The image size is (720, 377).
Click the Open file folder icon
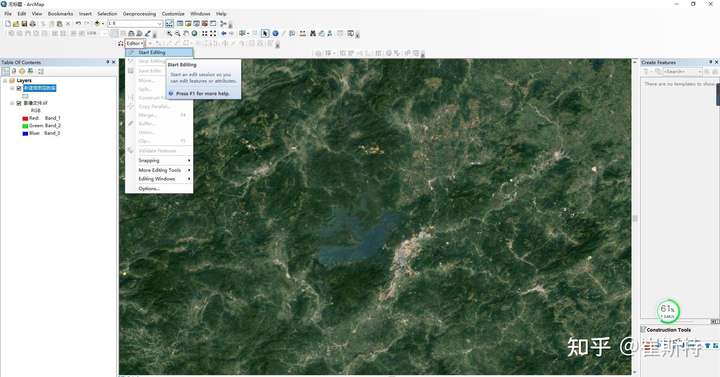[16, 23]
